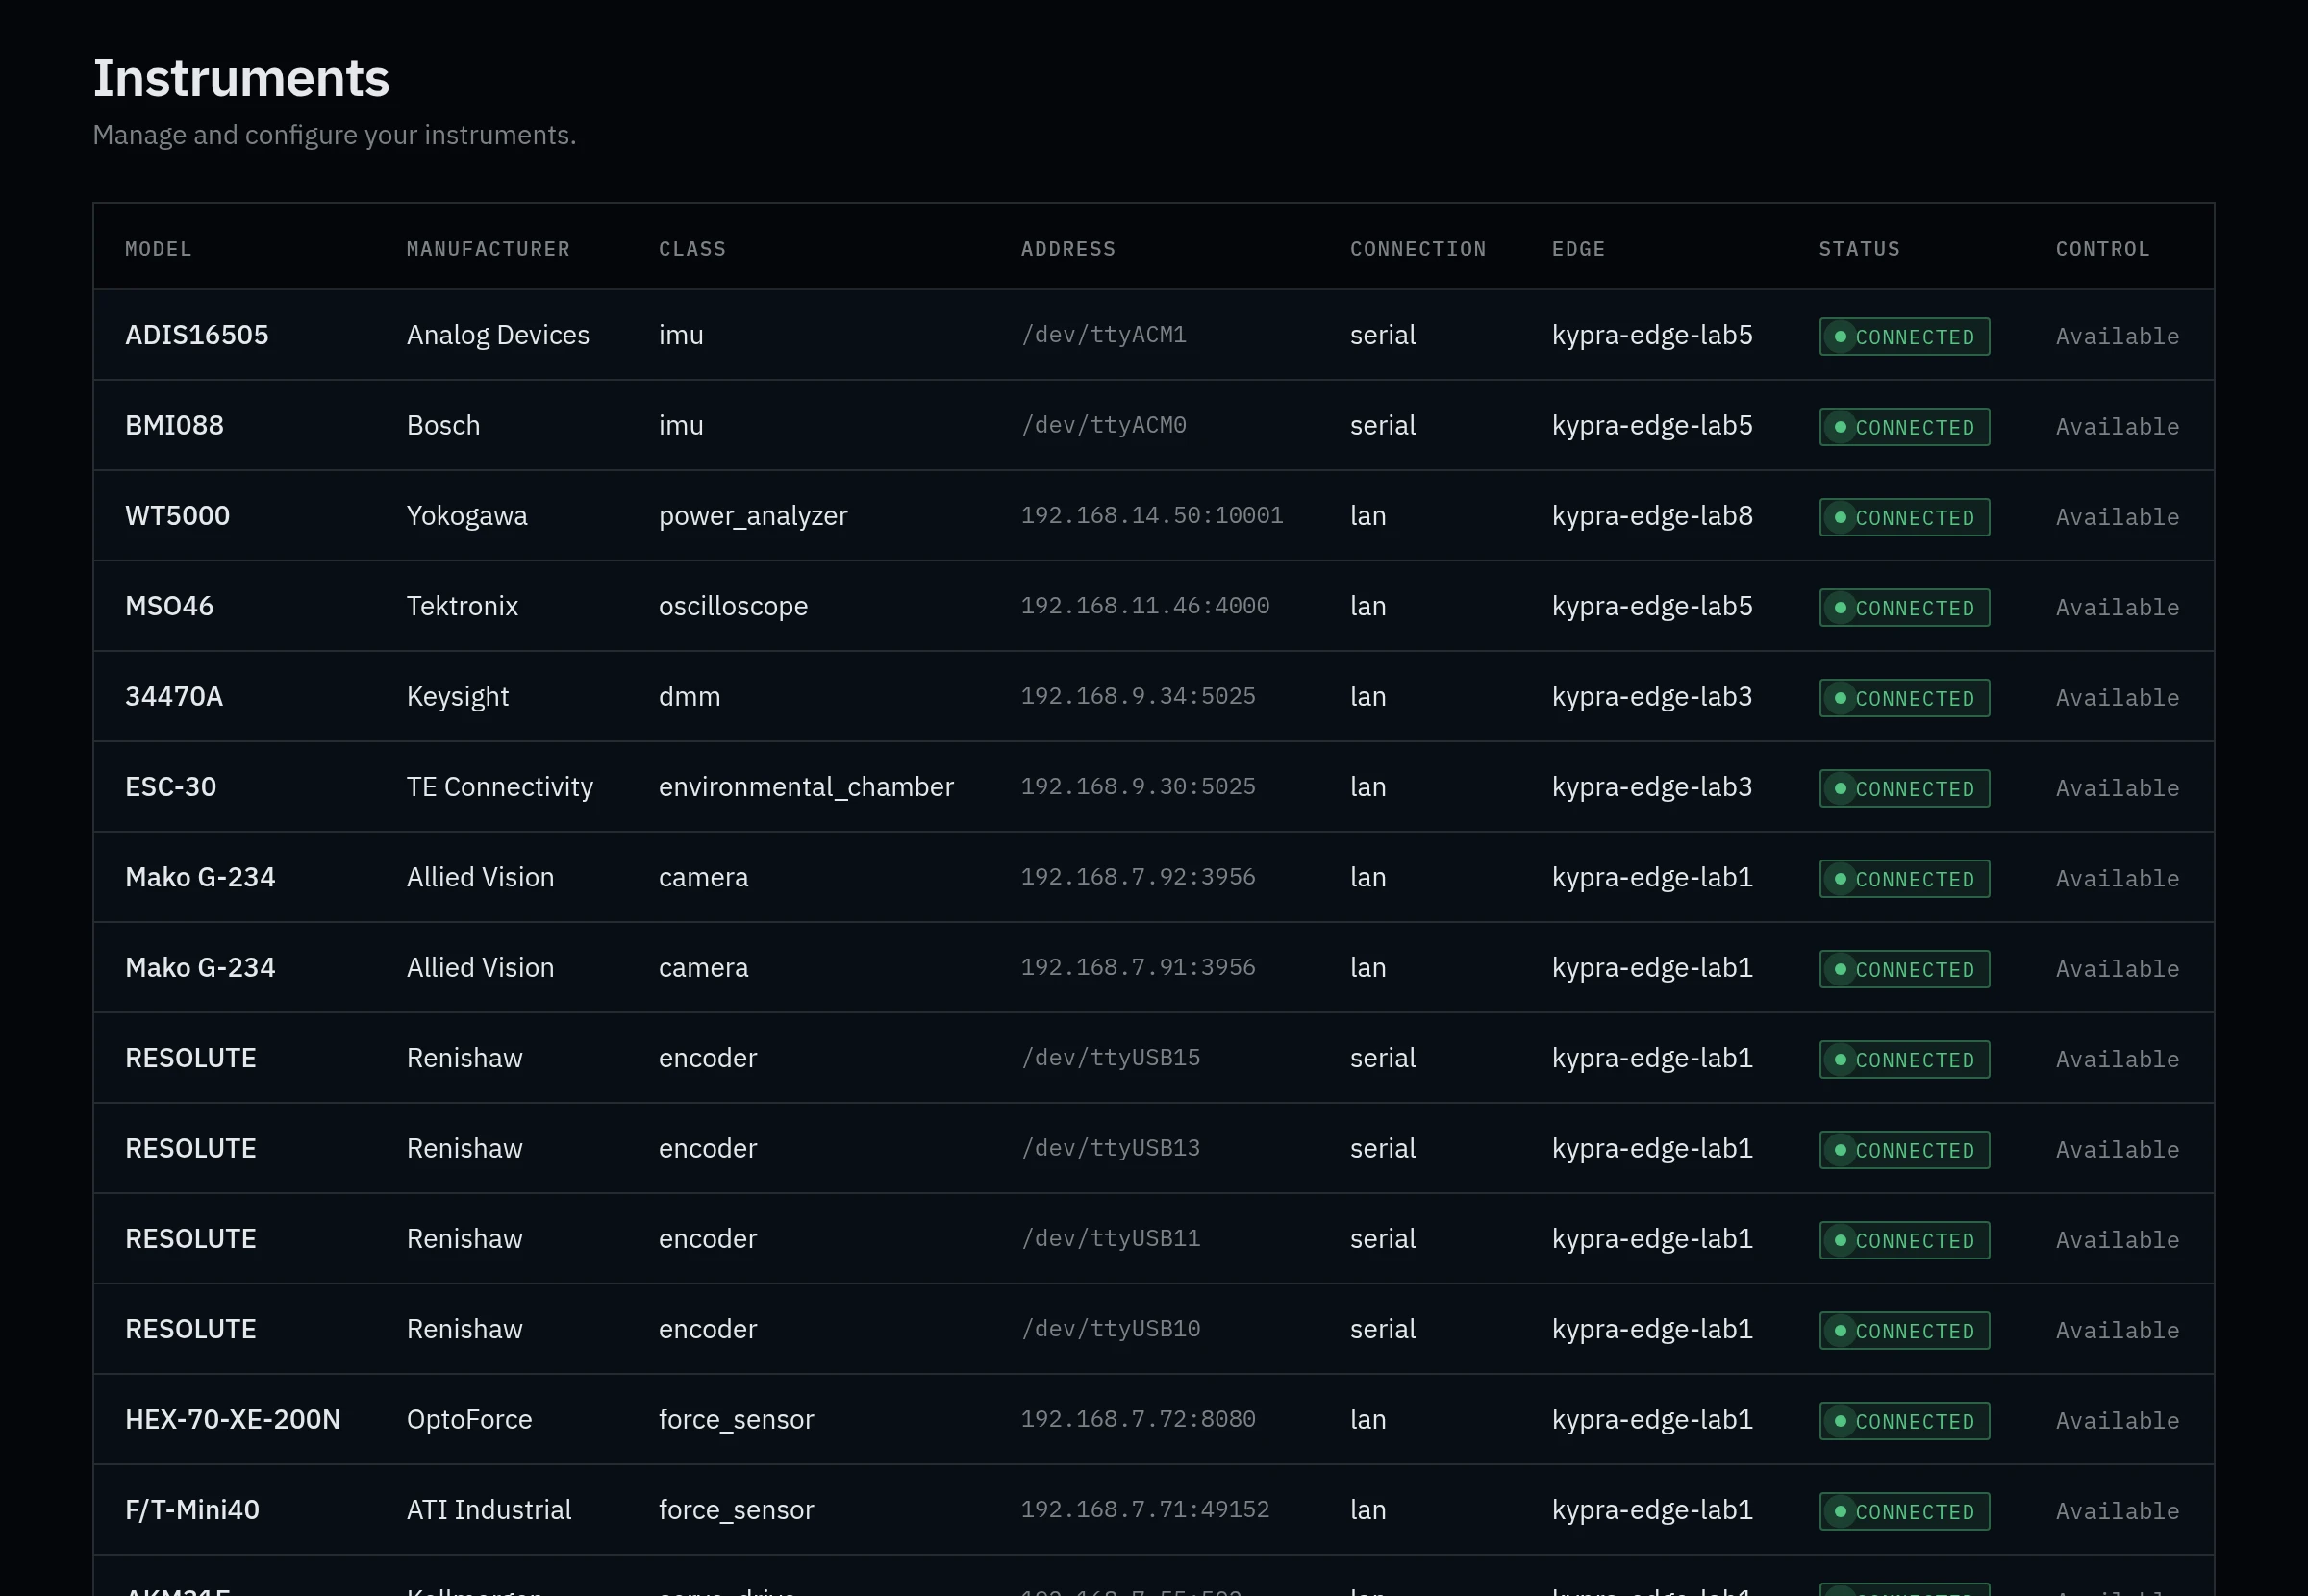Click the 192.168.9.34:5025 address
The image size is (2308, 1596).
pyautogui.click(x=1137, y=697)
